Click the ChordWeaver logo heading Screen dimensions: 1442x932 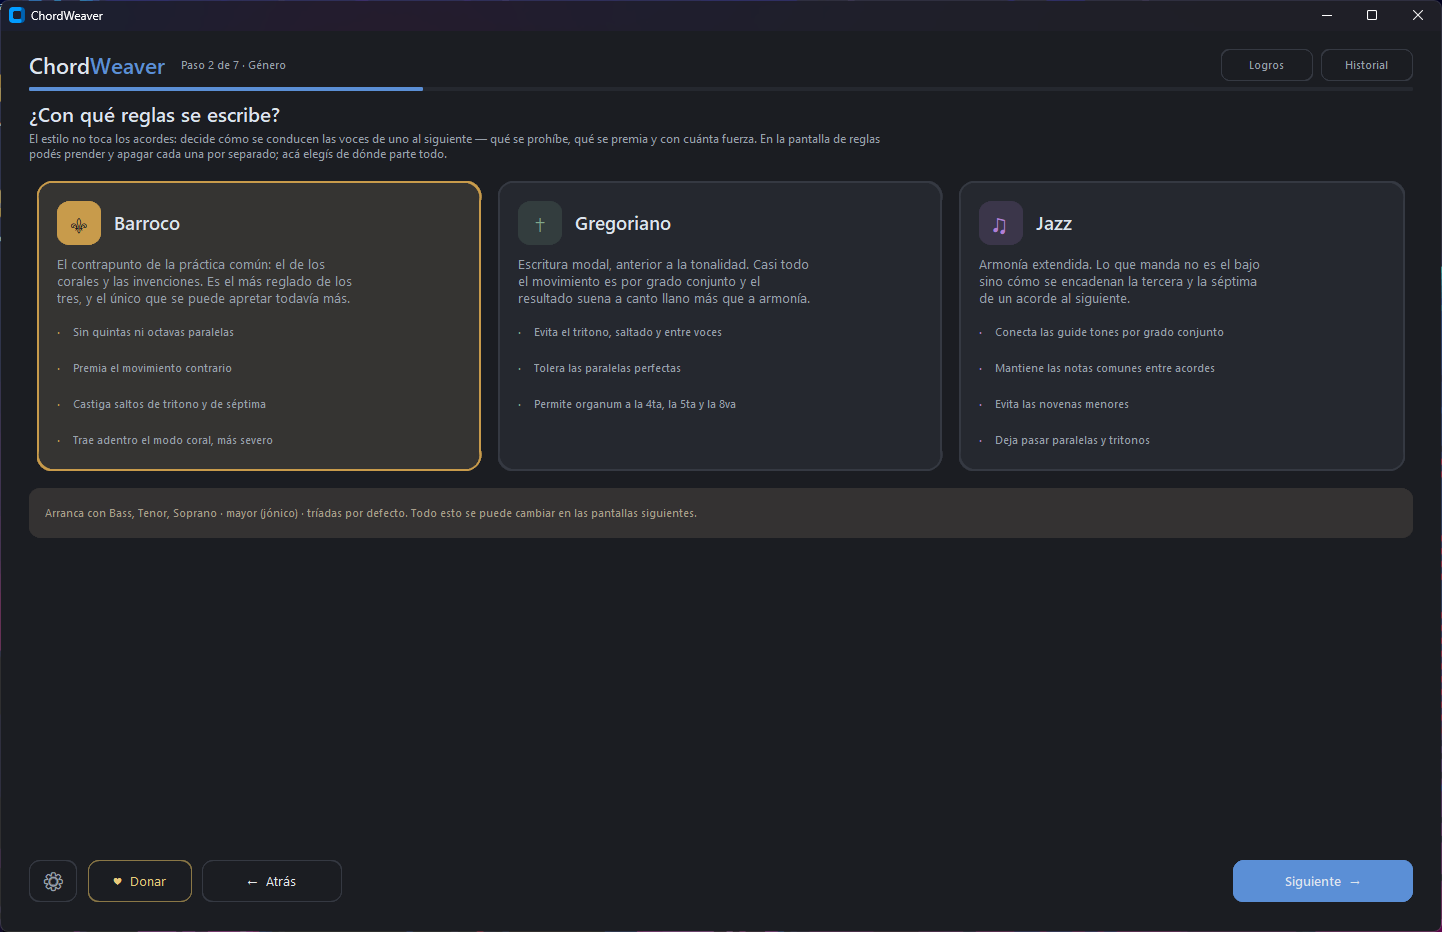tap(97, 66)
